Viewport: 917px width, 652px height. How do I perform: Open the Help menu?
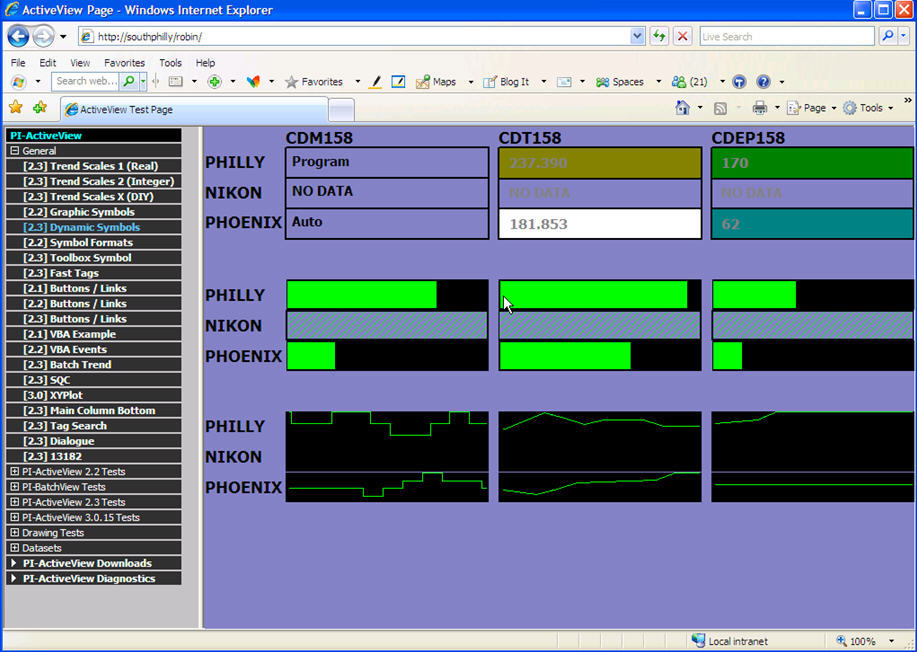click(205, 63)
